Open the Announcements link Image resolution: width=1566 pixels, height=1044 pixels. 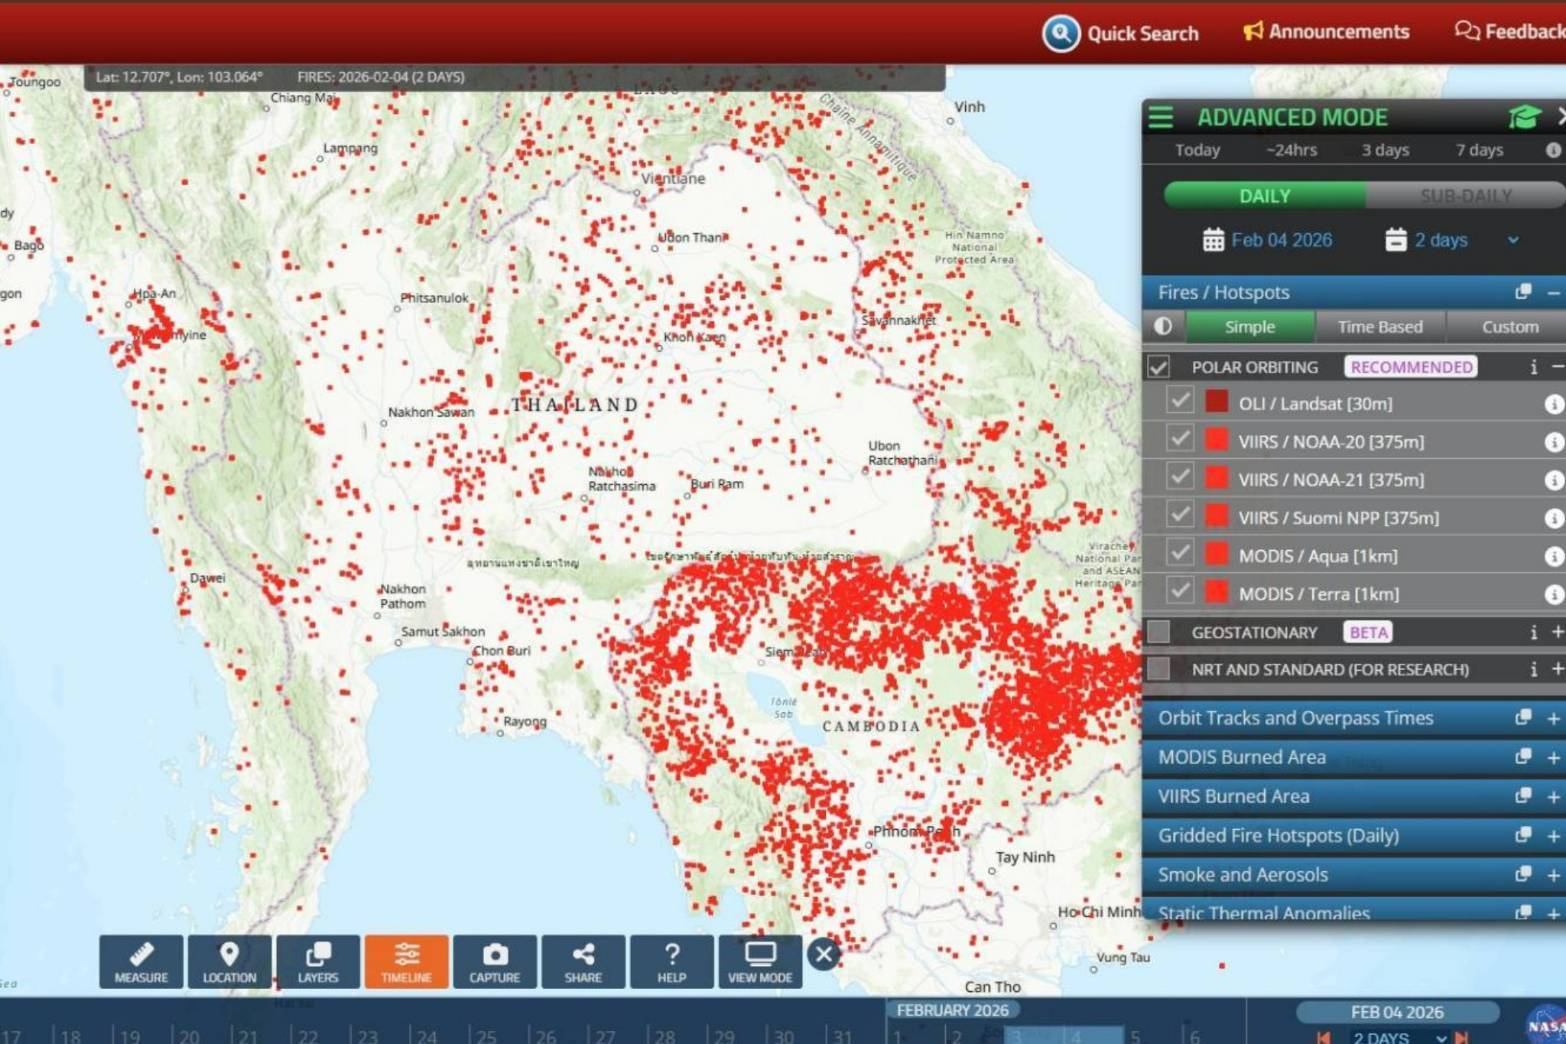1326,32
